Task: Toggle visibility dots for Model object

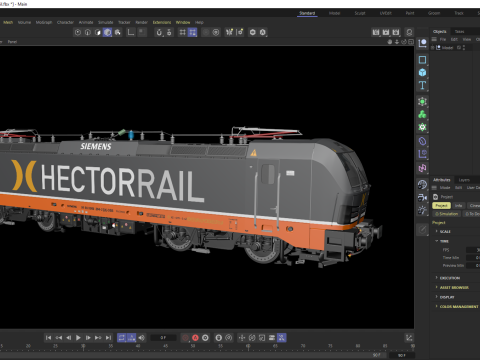Action: pos(464,48)
